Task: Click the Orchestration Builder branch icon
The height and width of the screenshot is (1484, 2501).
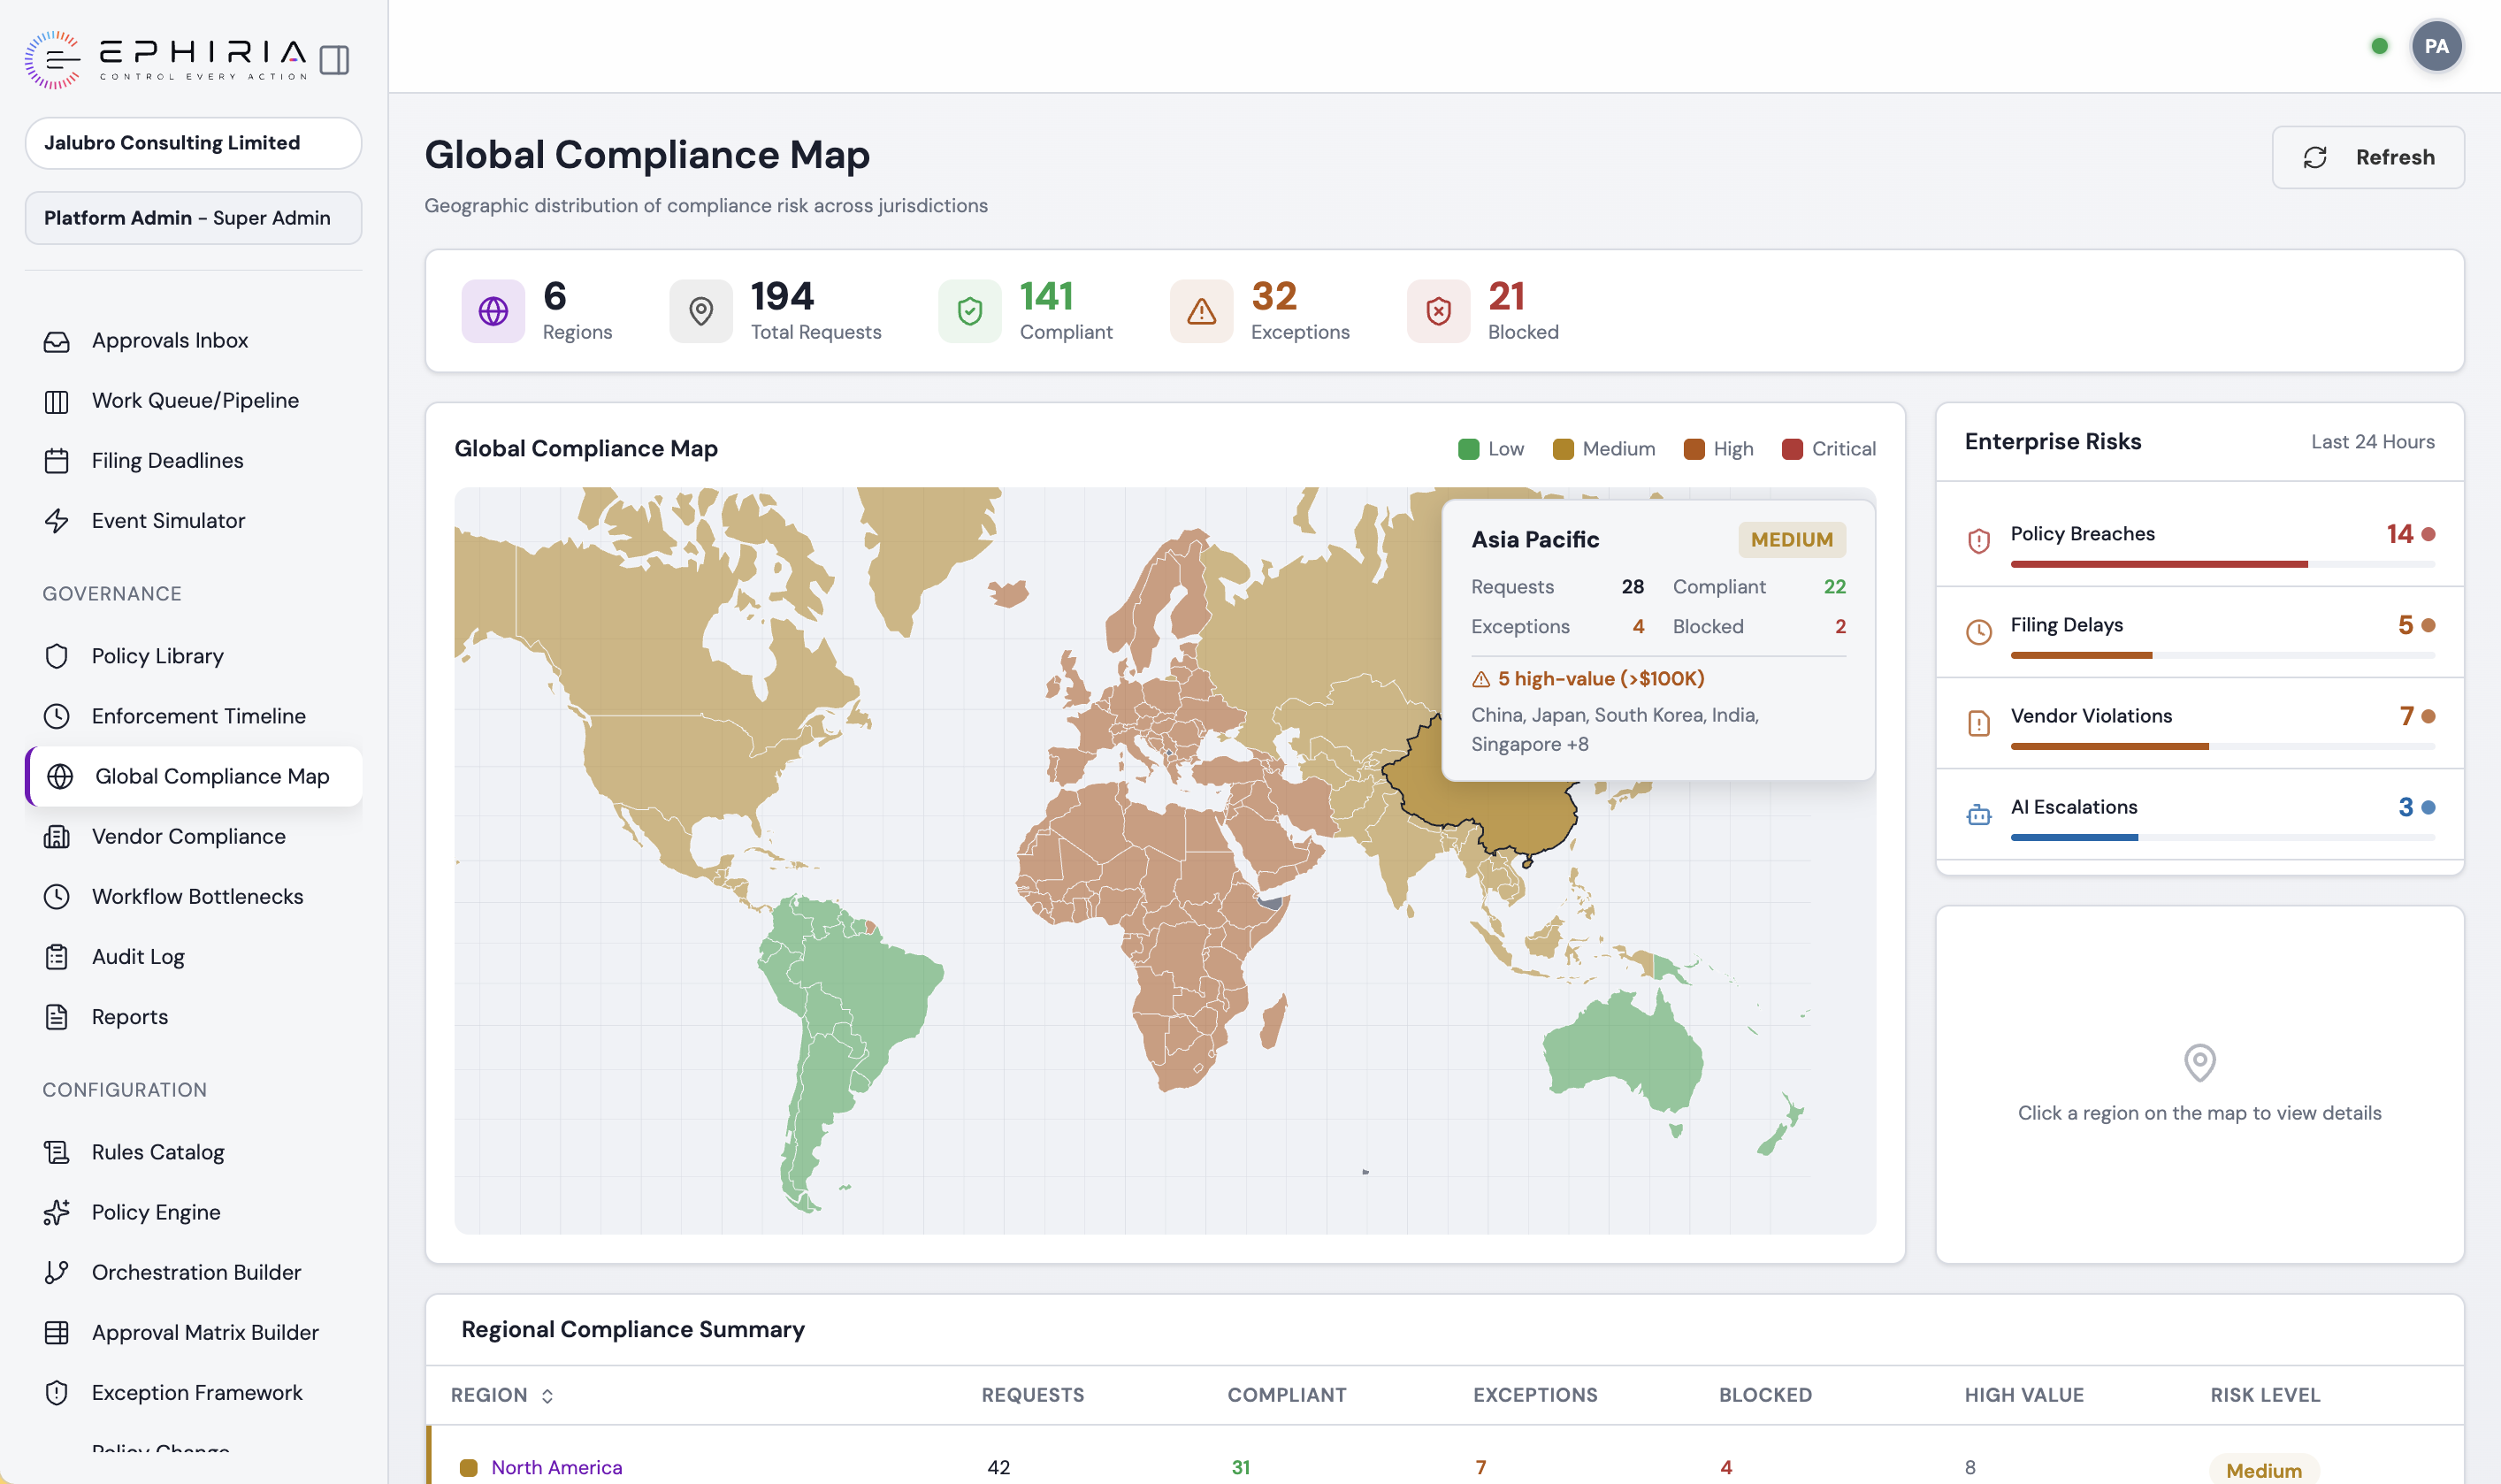Action: click(x=57, y=1272)
